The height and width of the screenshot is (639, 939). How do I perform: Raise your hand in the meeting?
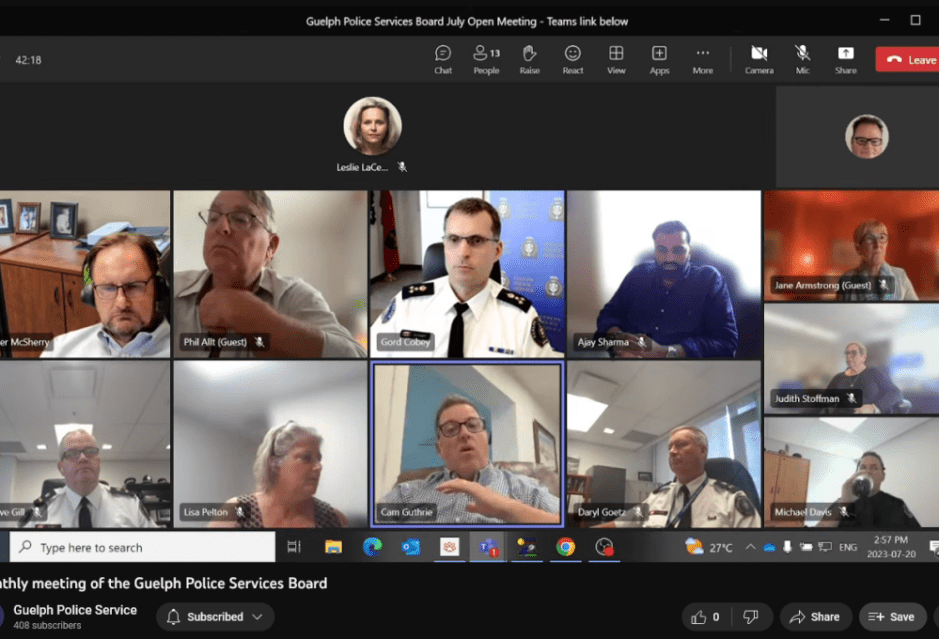coord(529,59)
